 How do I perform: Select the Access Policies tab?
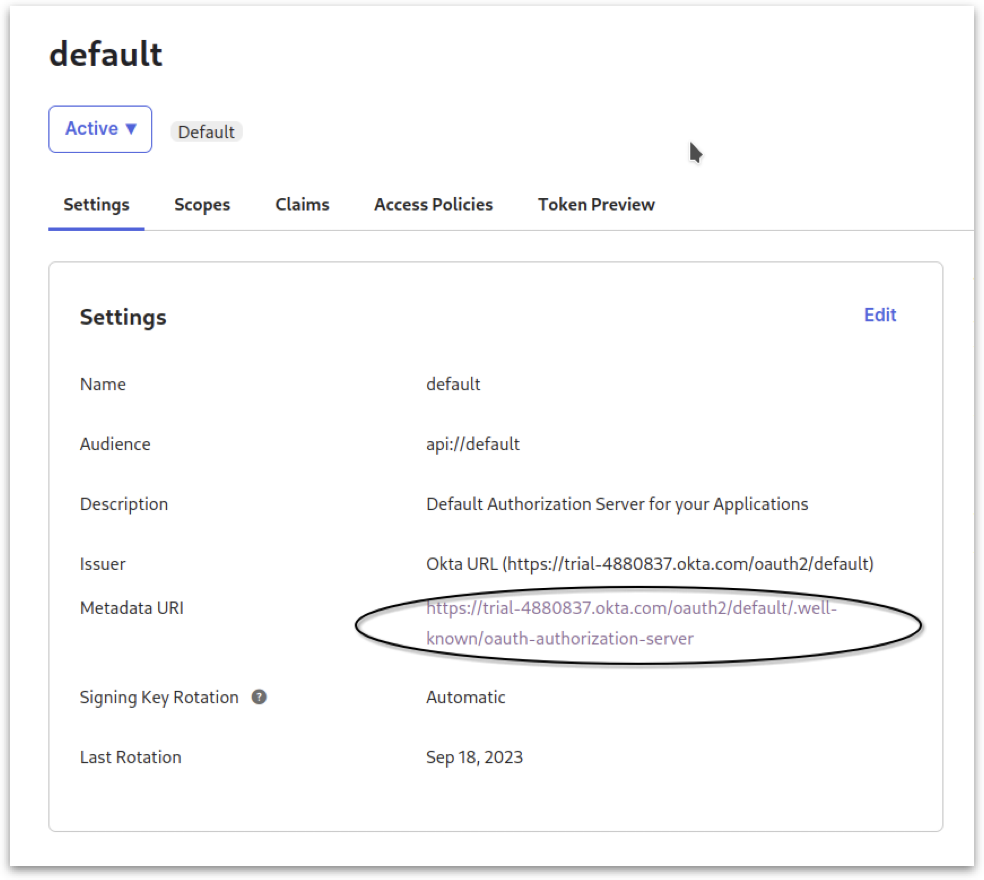click(433, 204)
